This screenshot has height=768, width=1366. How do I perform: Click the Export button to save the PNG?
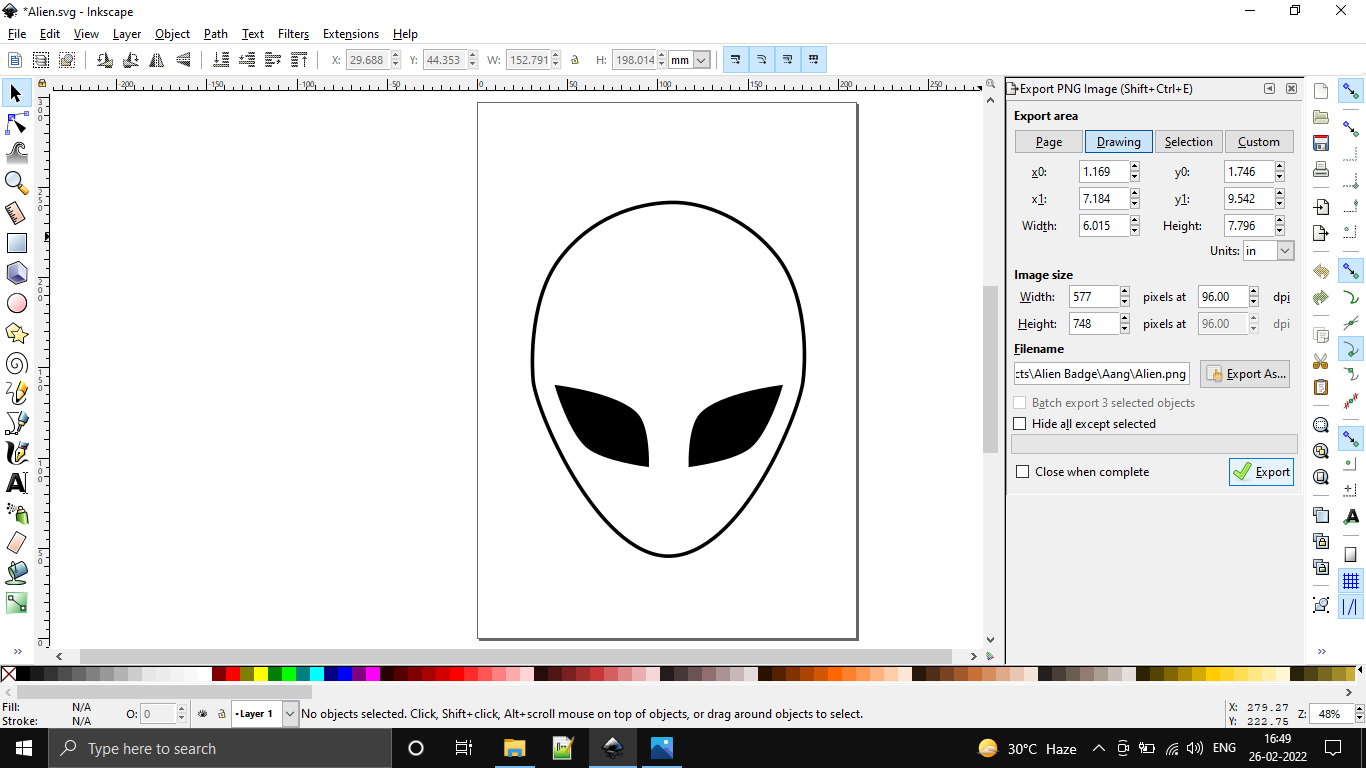point(1261,471)
